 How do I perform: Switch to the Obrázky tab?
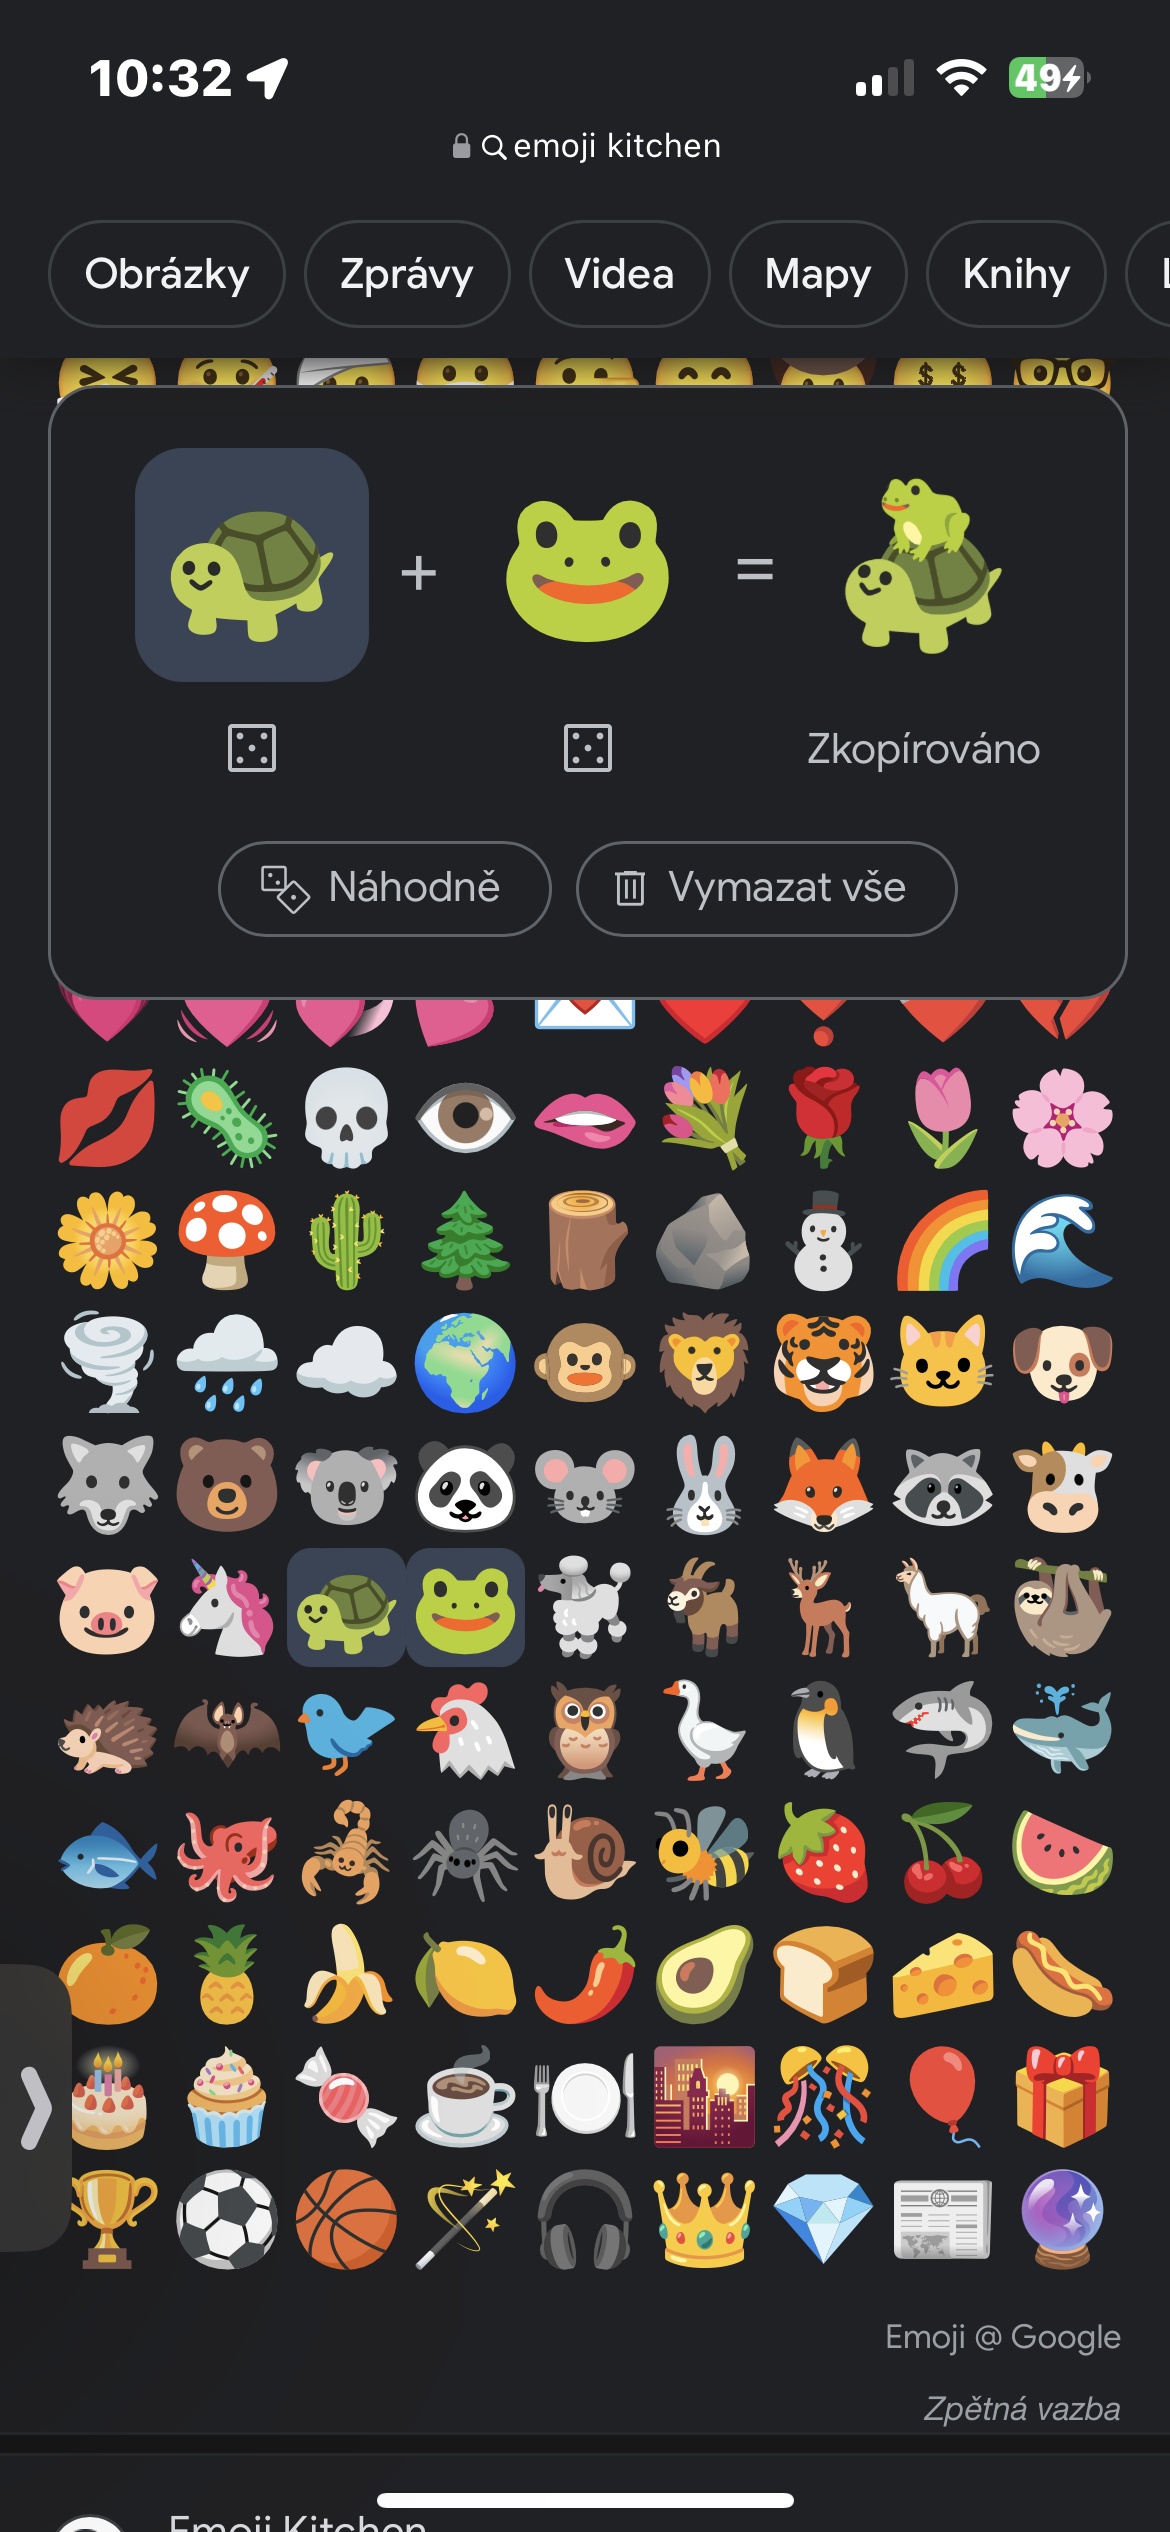click(x=167, y=274)
